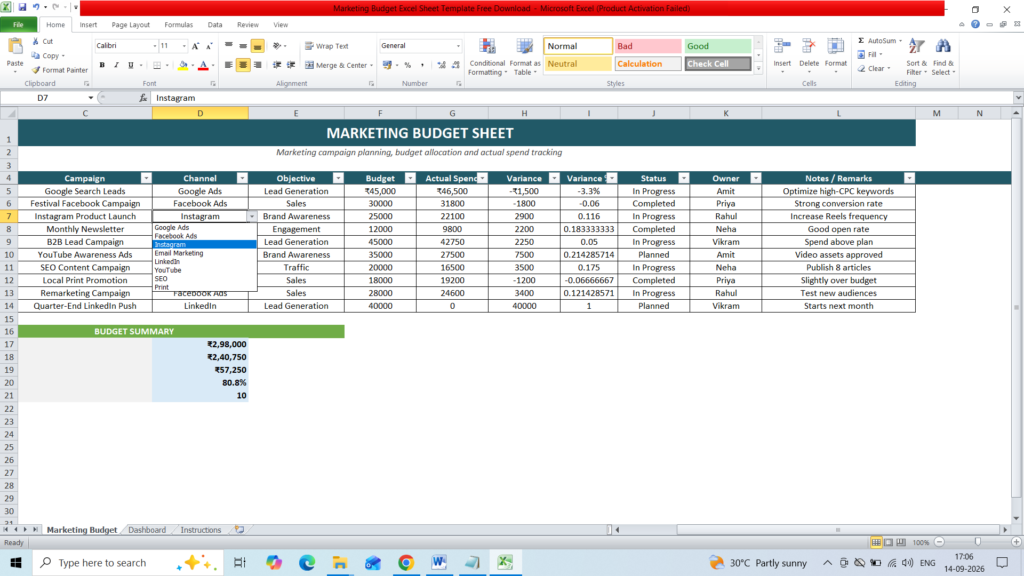Viewport: 1024px width, 576px height.
Task: Toggle Wrap Text
Action: point(327,46)
